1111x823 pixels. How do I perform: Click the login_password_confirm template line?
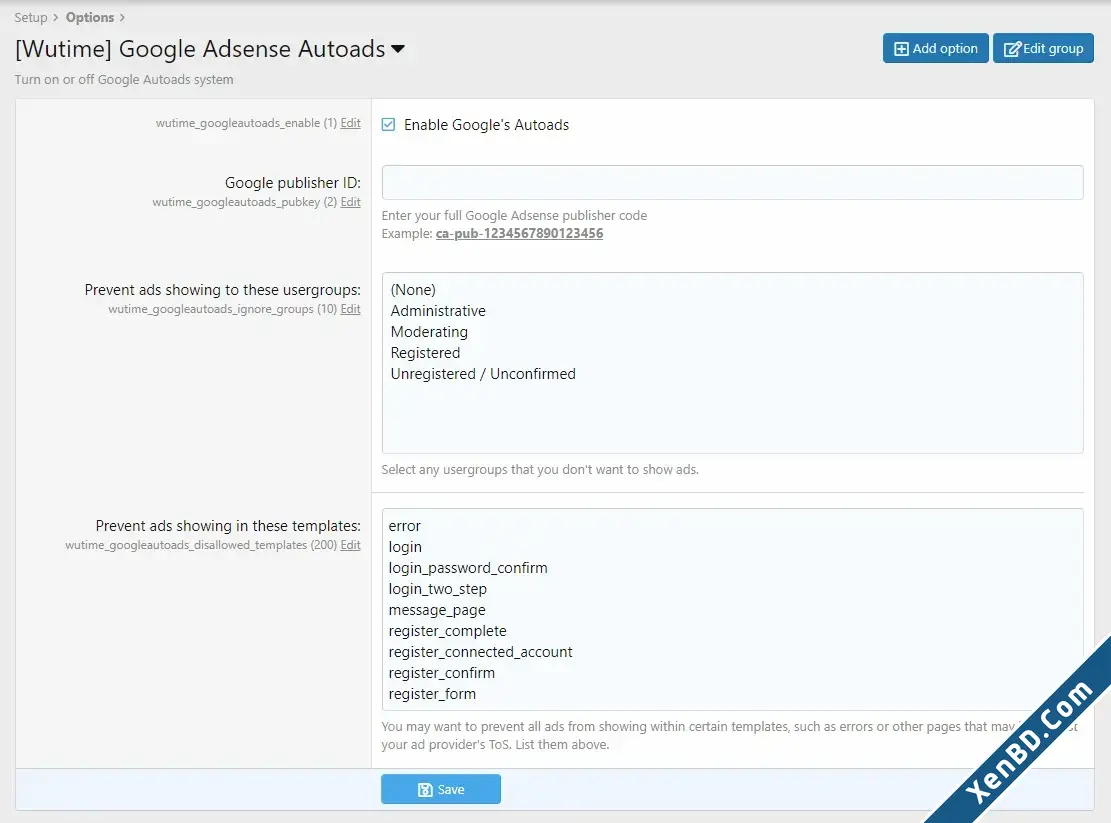click(468, 568)
